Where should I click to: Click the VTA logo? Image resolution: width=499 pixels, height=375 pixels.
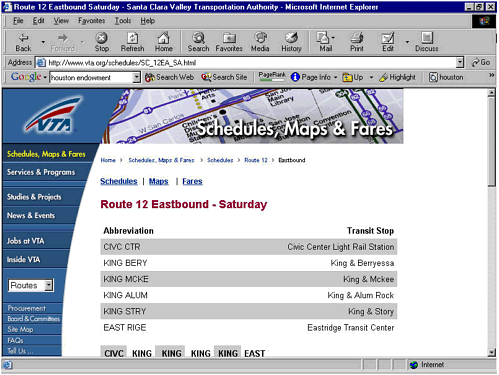pos(53,115)
